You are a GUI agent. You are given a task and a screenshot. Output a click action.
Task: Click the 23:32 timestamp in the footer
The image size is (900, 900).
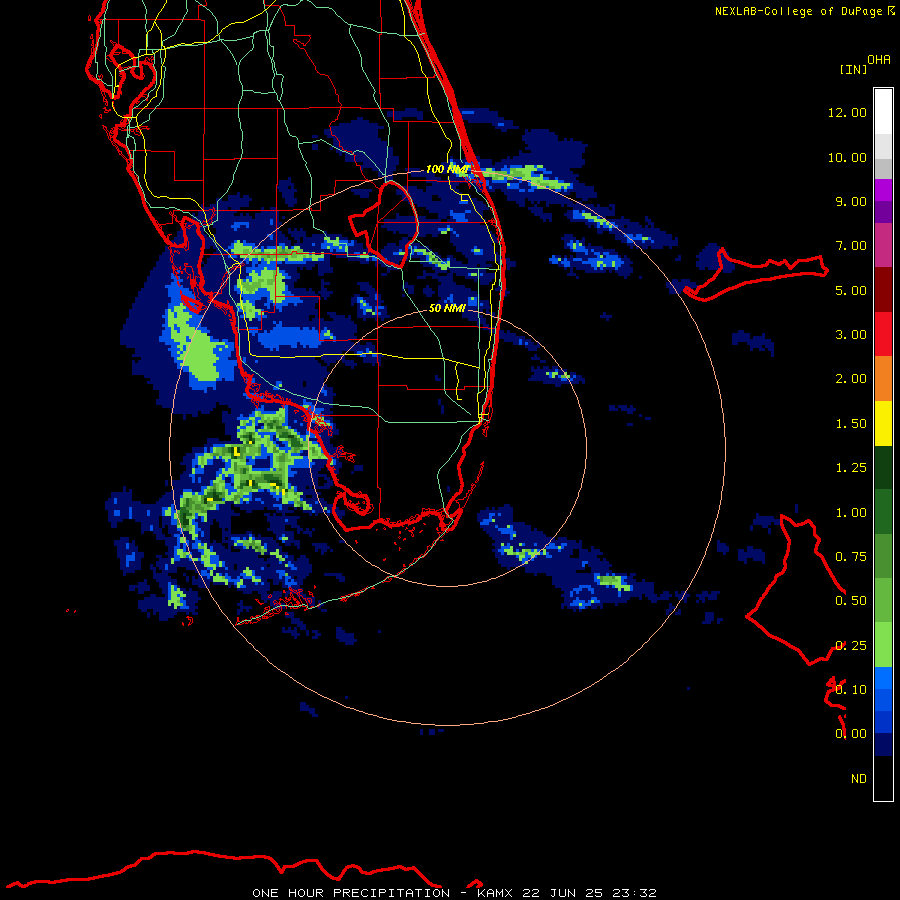(x=633, y=893)
